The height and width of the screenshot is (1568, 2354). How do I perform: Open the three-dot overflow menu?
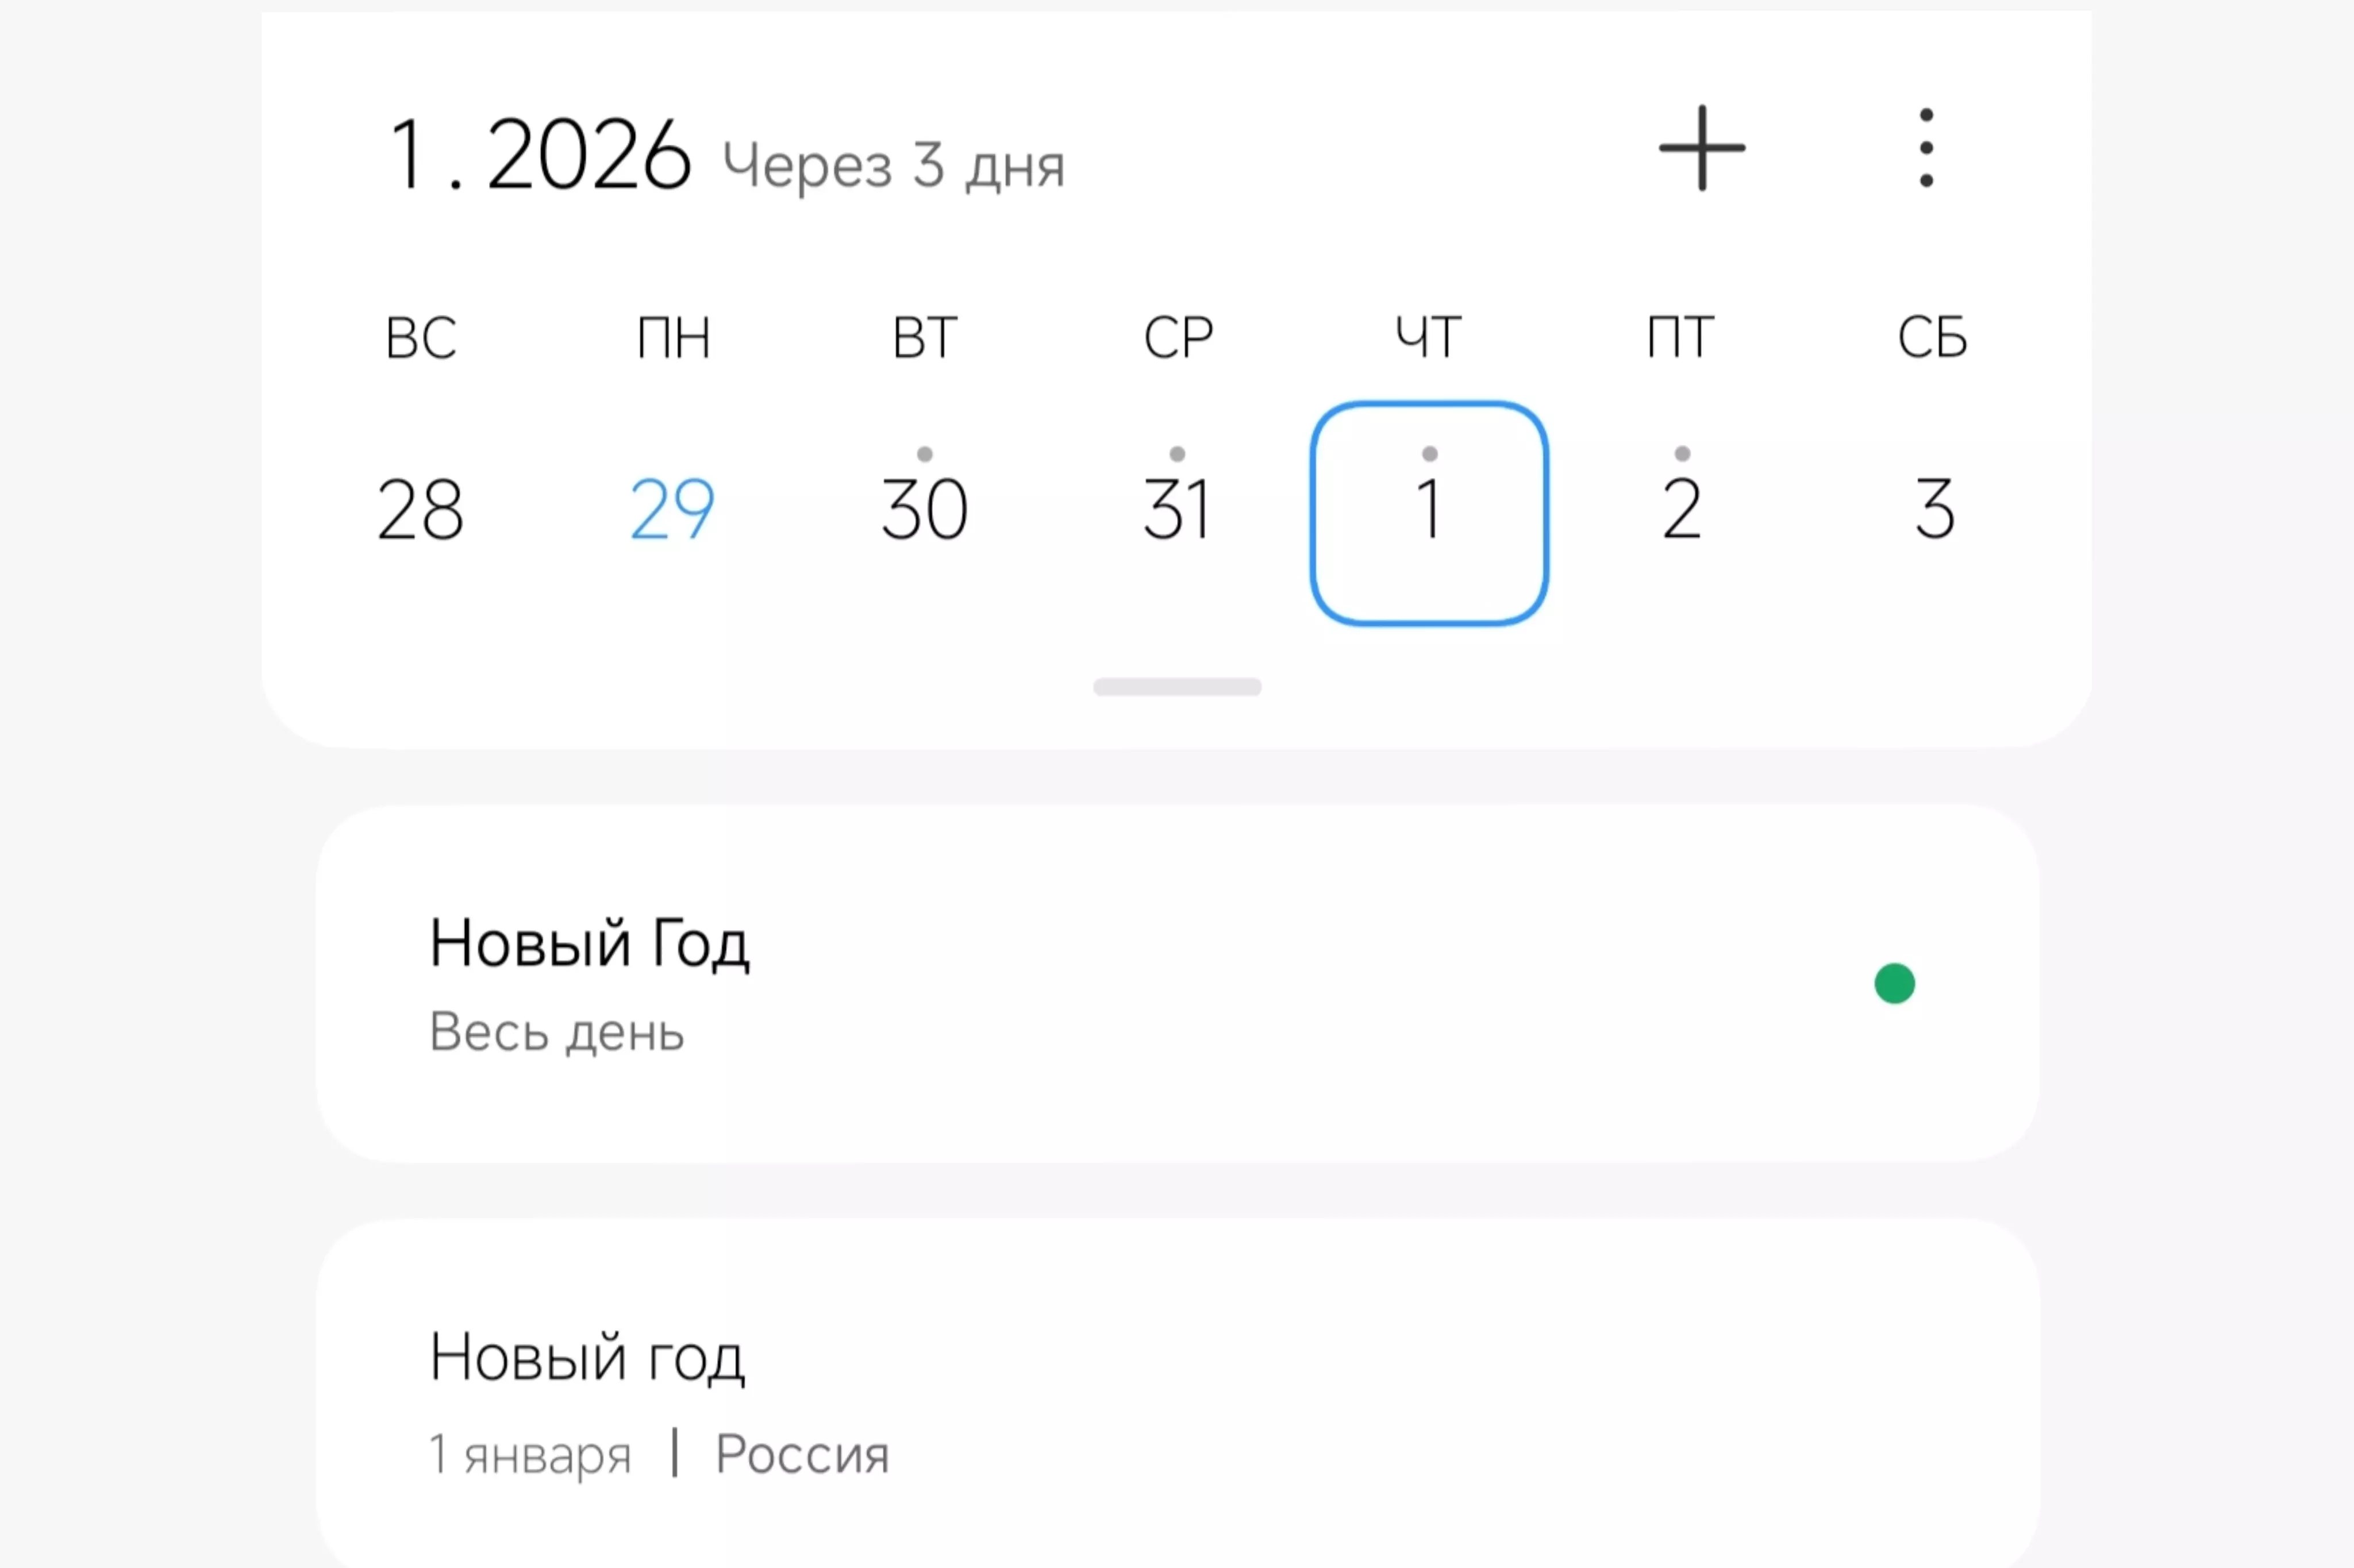pos(1925,148)
